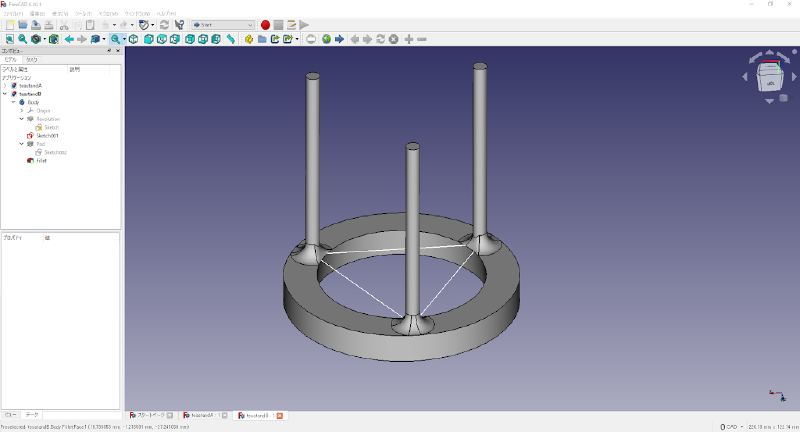Expand the teastandA document node
The image size is (800, 432).
tap(5, 86)
